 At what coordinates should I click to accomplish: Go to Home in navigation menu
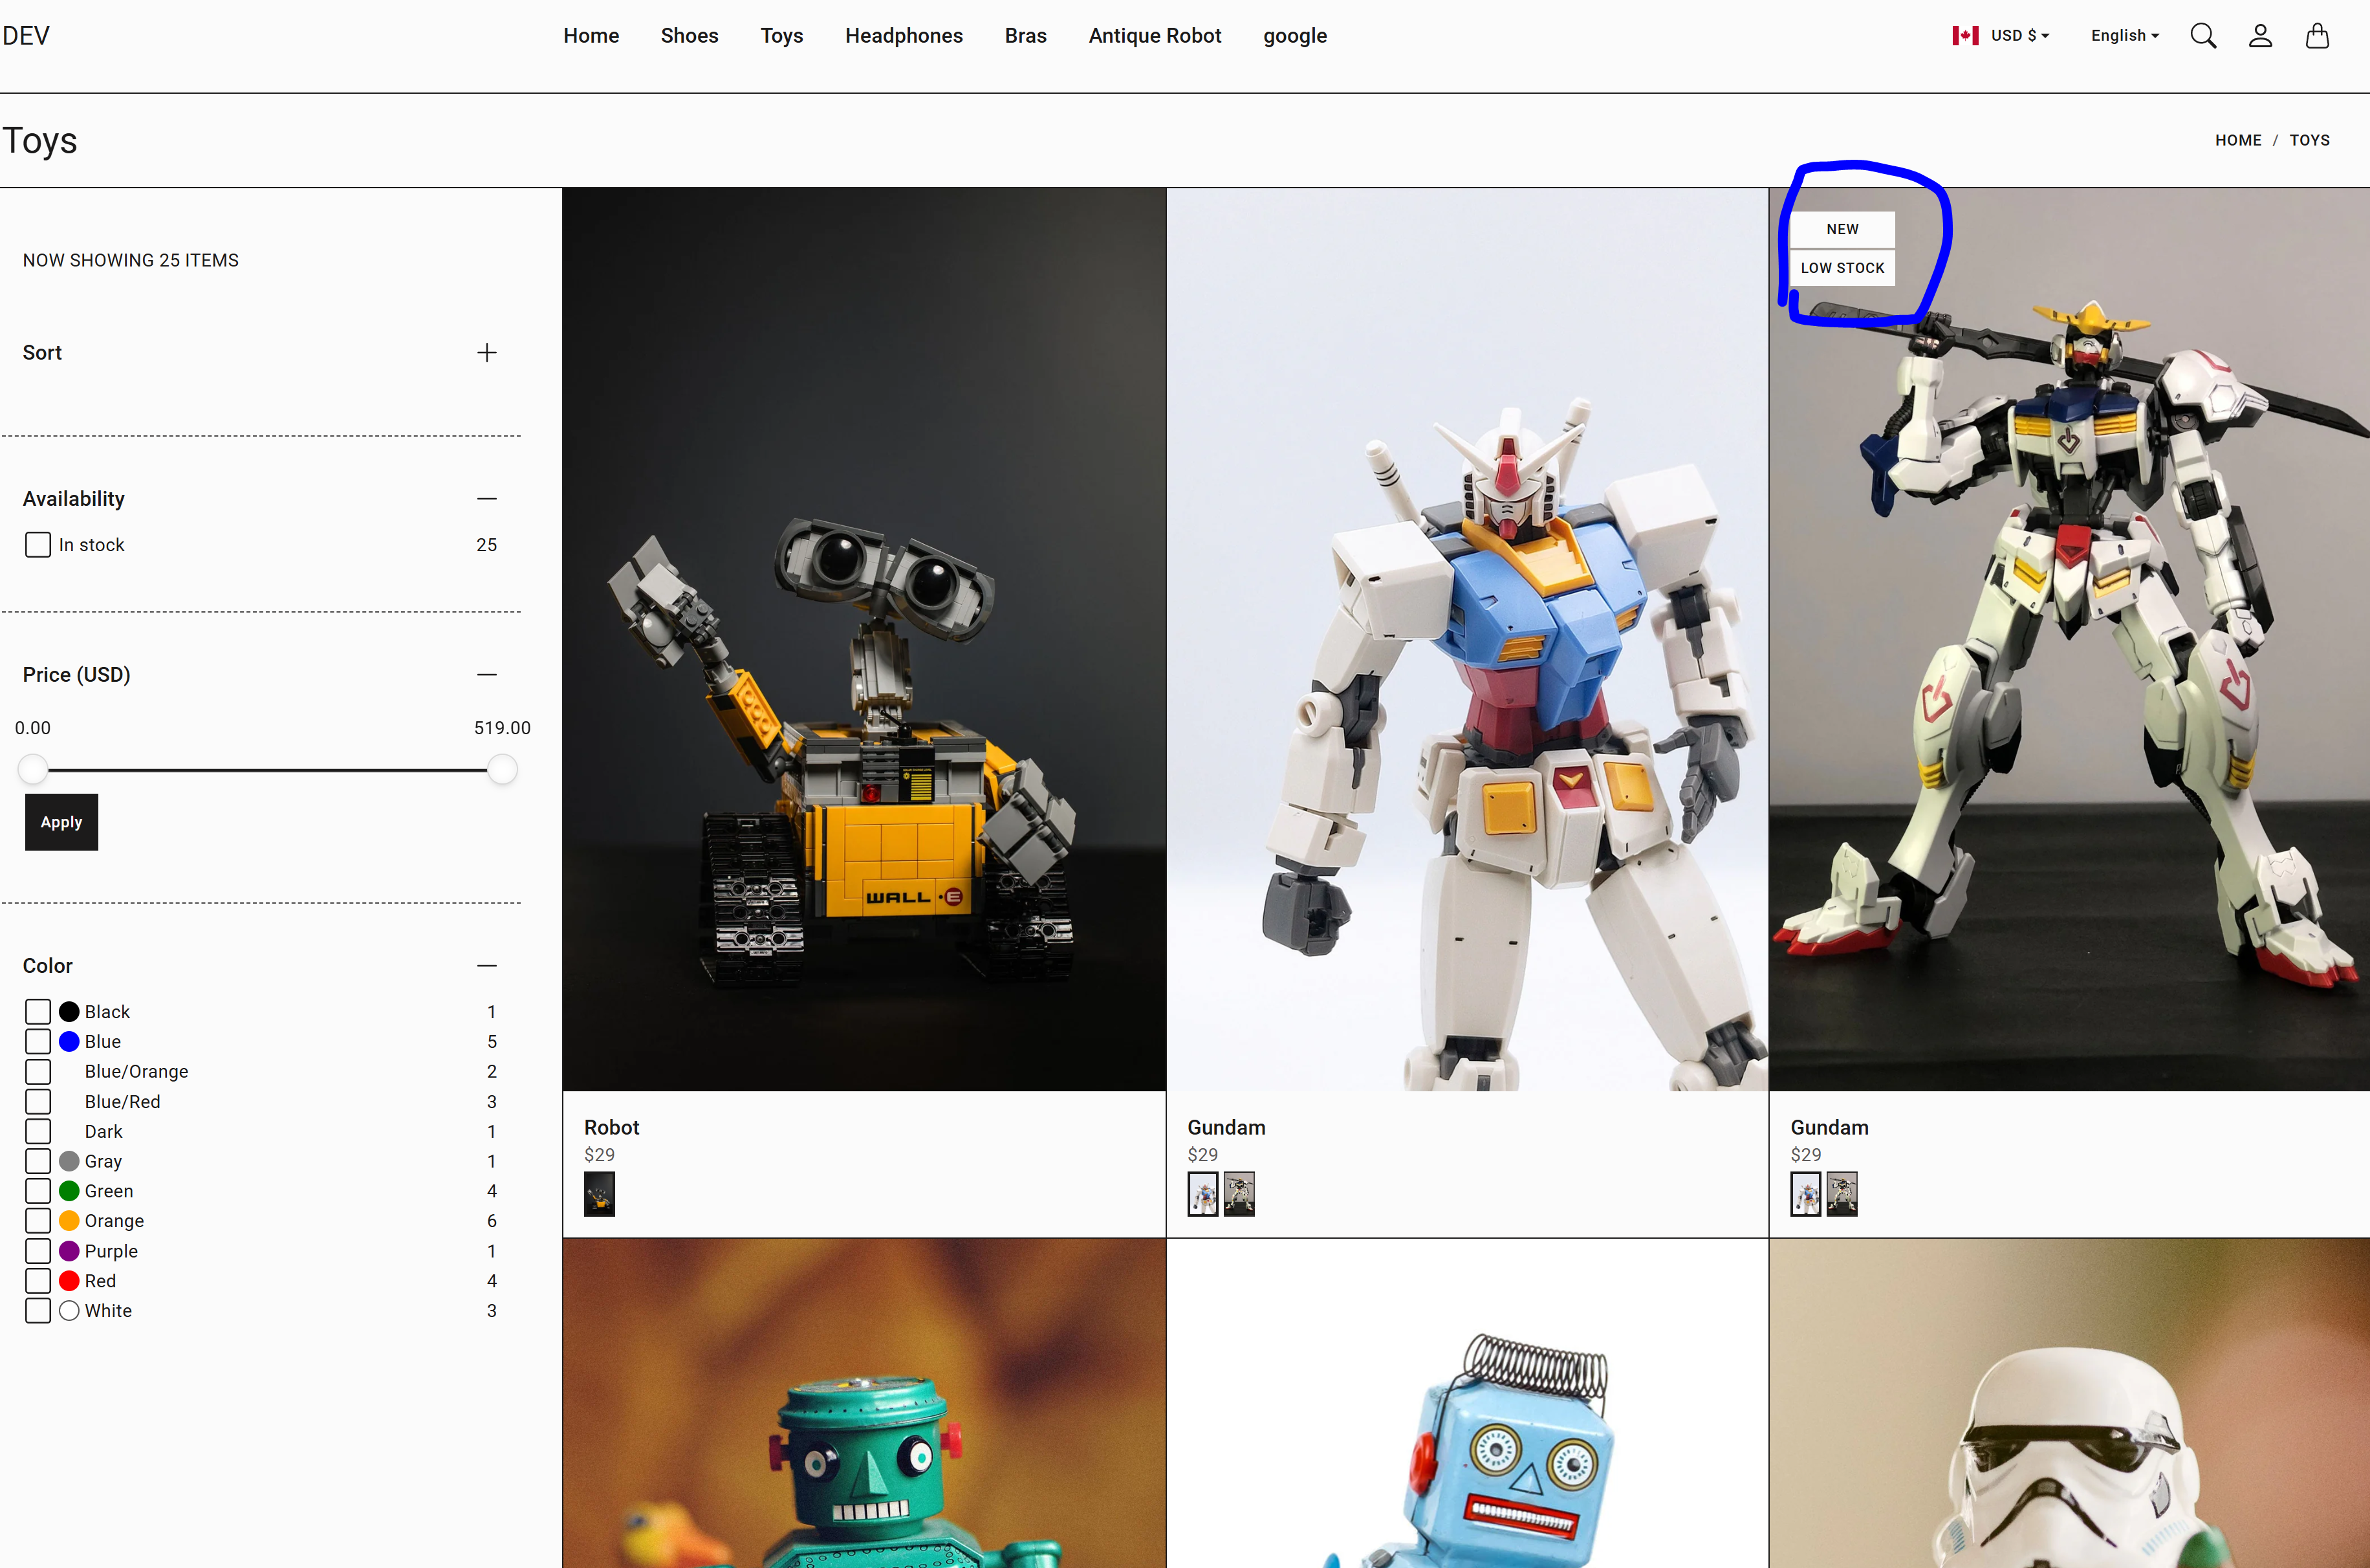[591, 36]
